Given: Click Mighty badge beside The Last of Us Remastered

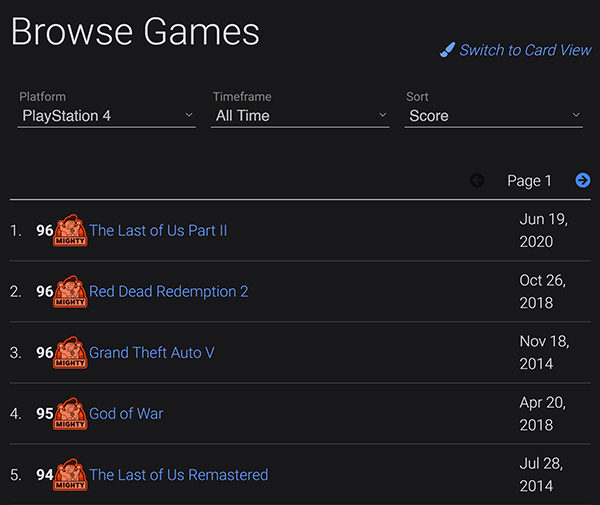Looking at the screenshot, I should click(70, 474).
